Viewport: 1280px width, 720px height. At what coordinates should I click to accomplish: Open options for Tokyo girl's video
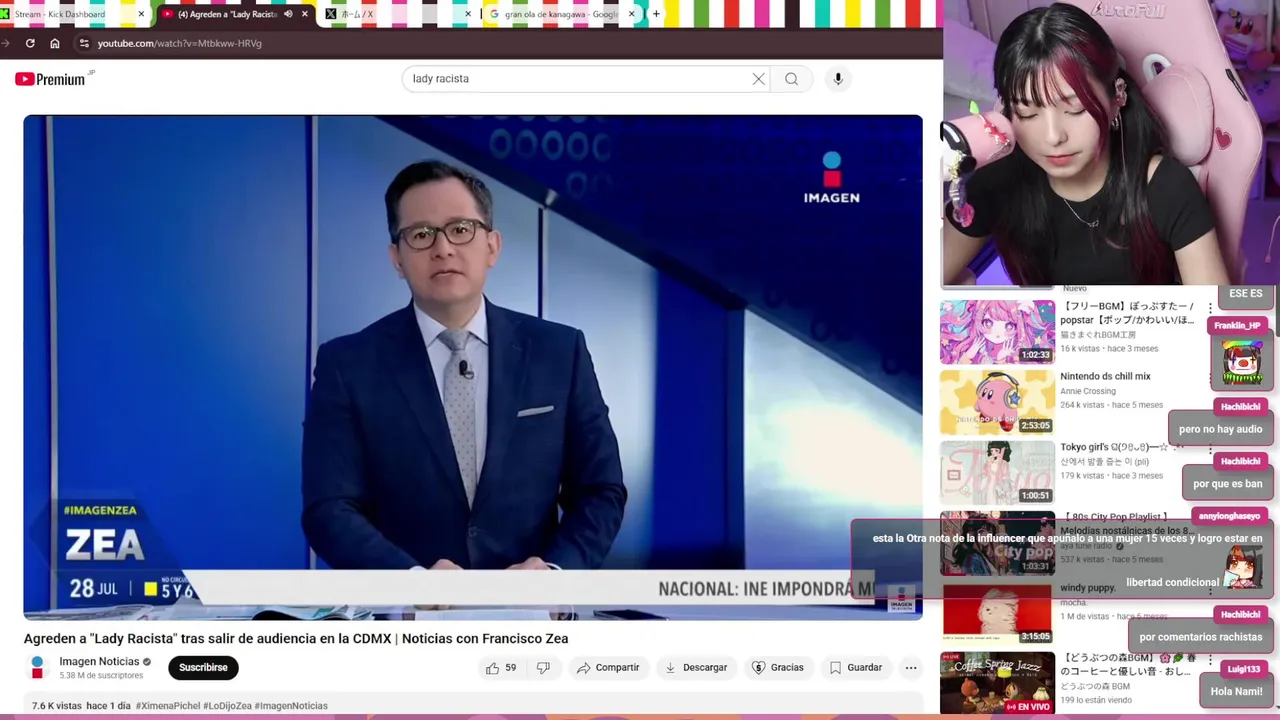1209,448
